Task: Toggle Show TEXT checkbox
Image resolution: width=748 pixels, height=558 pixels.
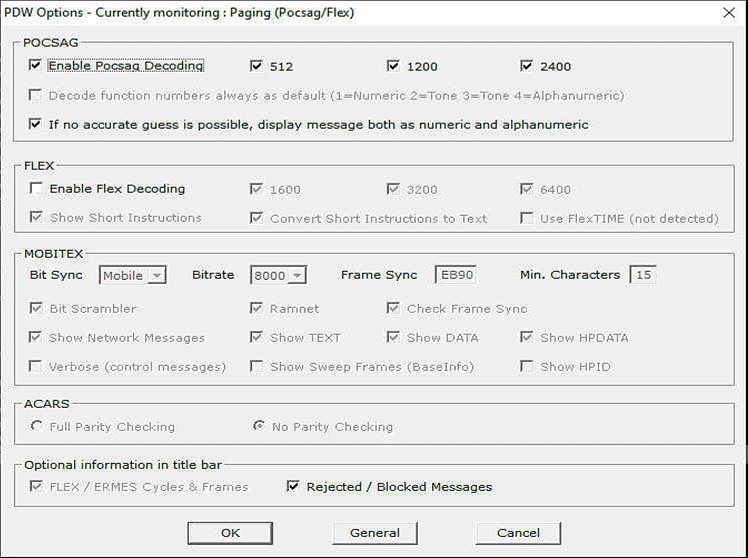Action: coord(256,337)
